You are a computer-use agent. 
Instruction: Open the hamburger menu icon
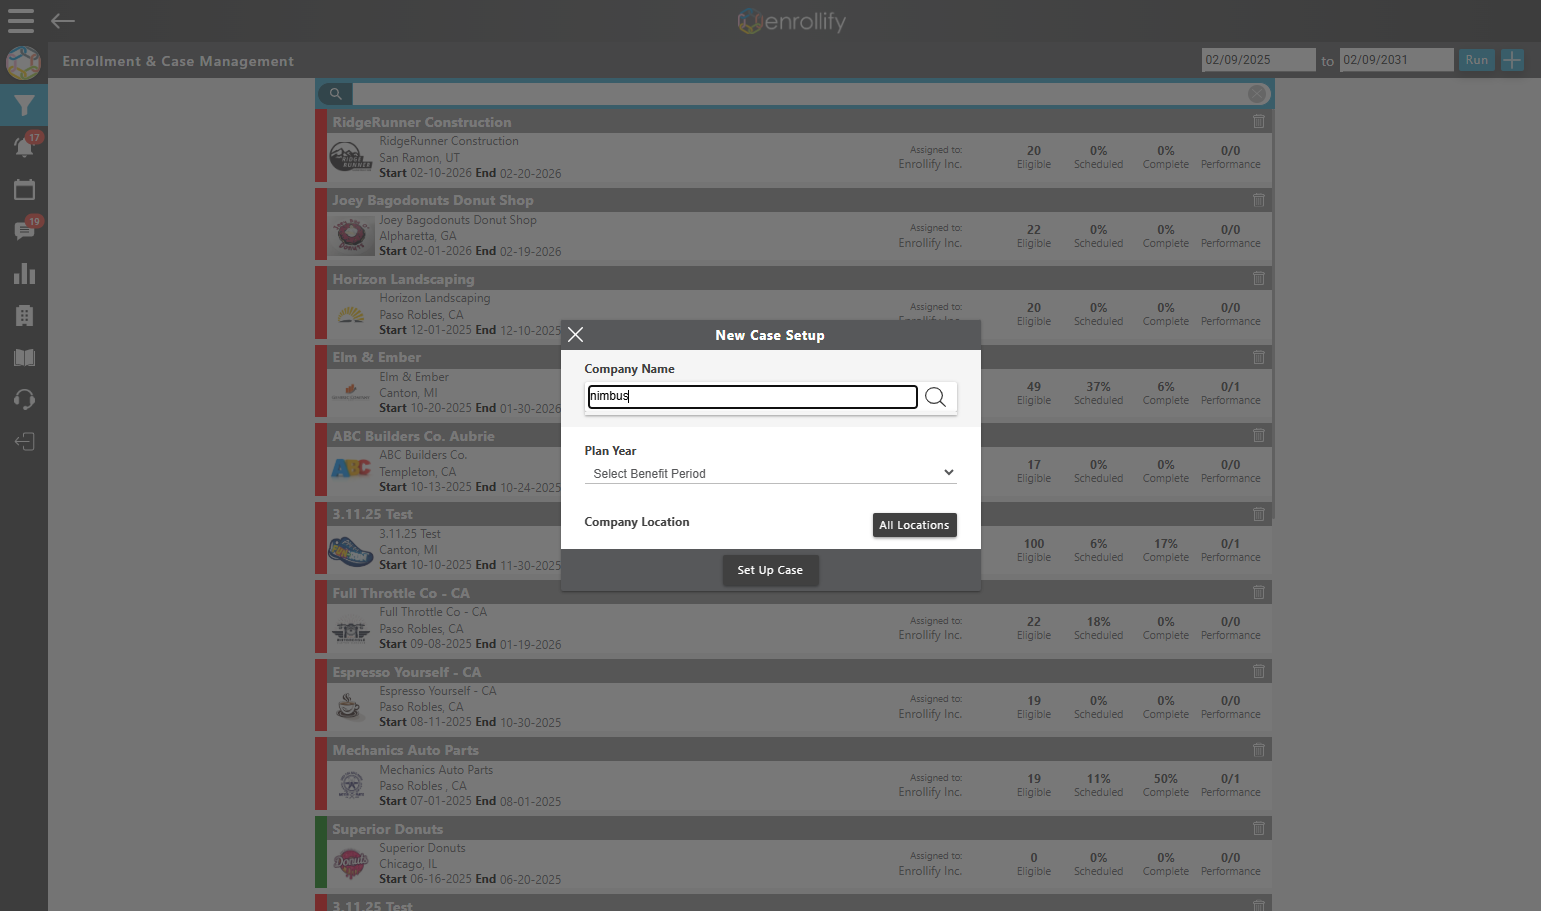click(x=21, y=21)
